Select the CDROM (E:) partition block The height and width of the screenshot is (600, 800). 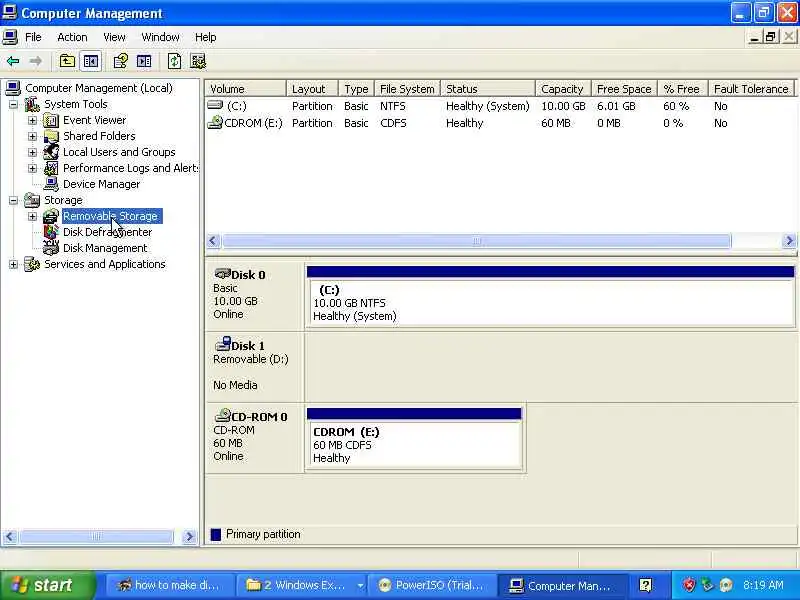(x=414, y=438)
